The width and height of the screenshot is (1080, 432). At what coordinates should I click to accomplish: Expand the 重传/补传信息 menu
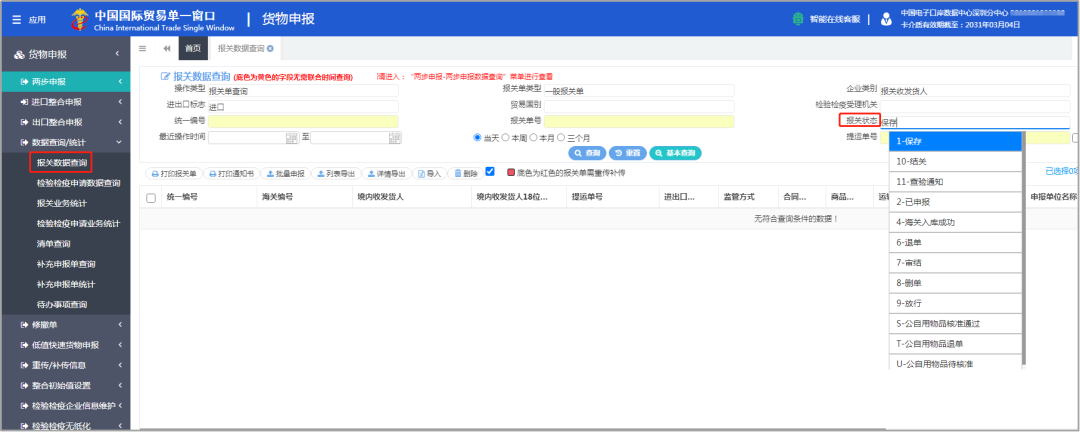click(x=65, y=365)
